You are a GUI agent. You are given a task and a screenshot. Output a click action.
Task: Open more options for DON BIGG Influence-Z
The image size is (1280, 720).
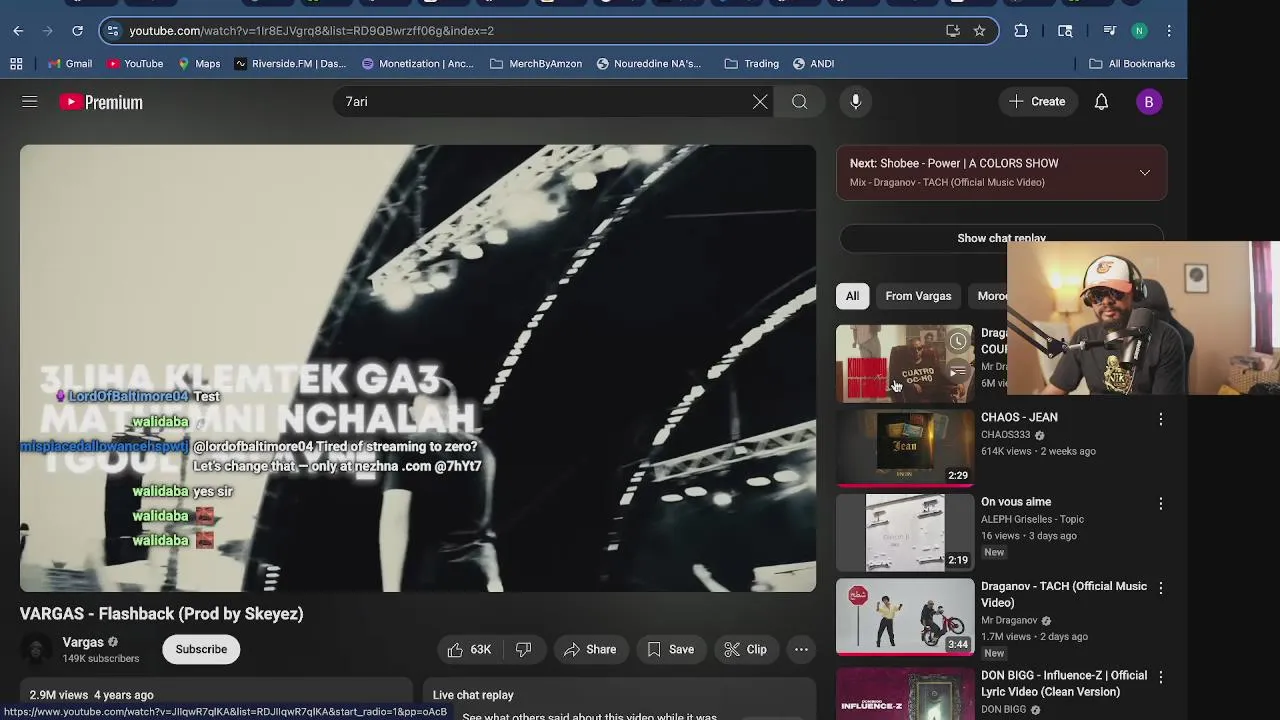pyautogui.click(x=1161, y=677)
